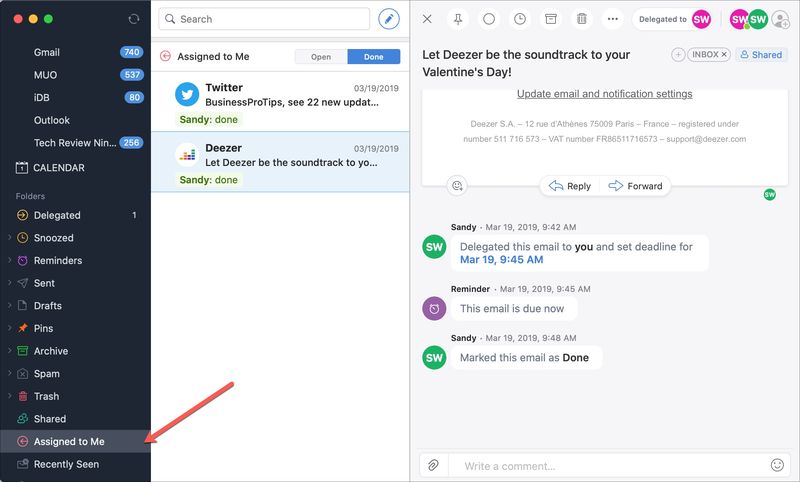Click the green SW avatar in toolbar
The image size is (800, 482).
(x=758, y=19)
